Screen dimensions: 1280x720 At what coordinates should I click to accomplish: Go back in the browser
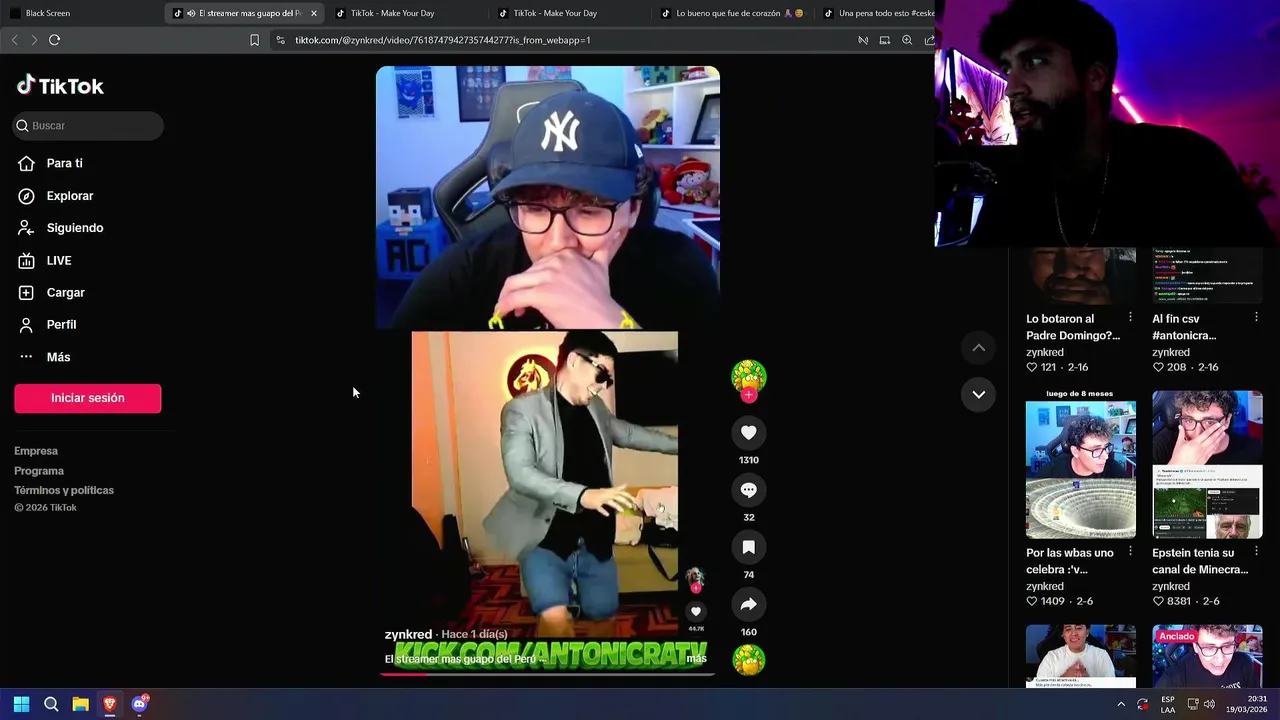coord(14,40)
